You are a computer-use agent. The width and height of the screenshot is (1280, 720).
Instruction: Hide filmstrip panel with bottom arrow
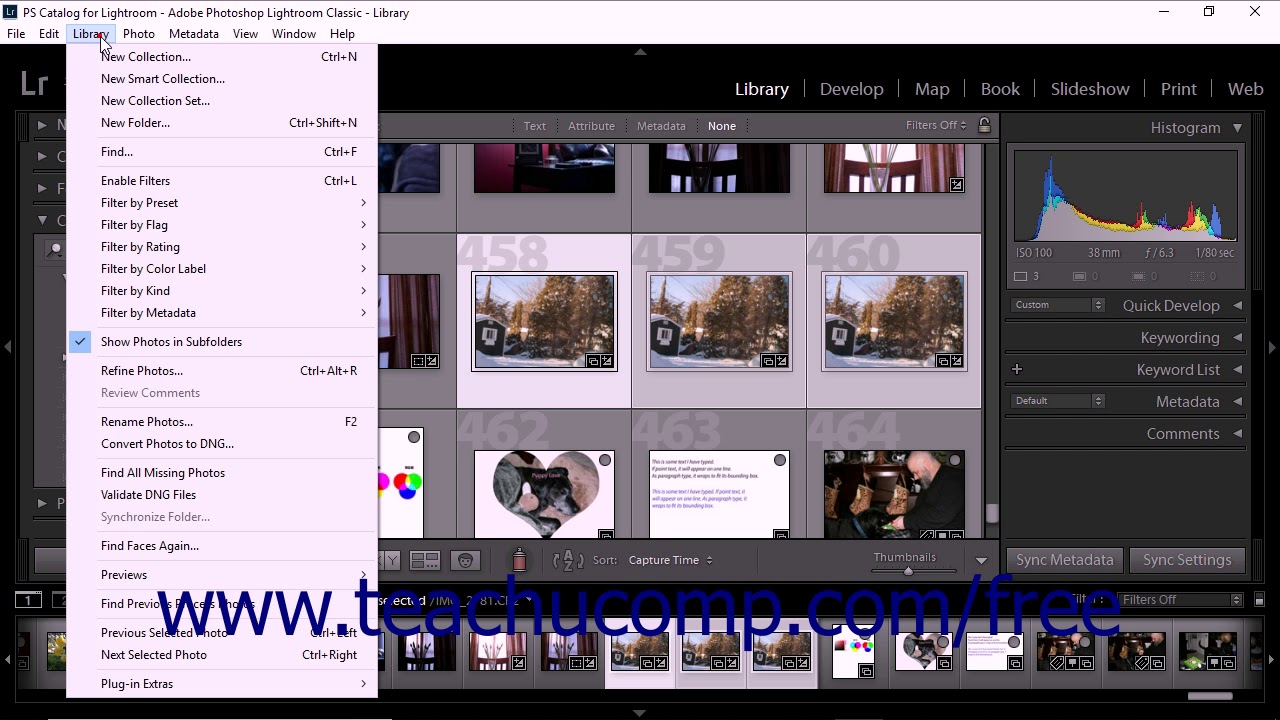point(640,713)
